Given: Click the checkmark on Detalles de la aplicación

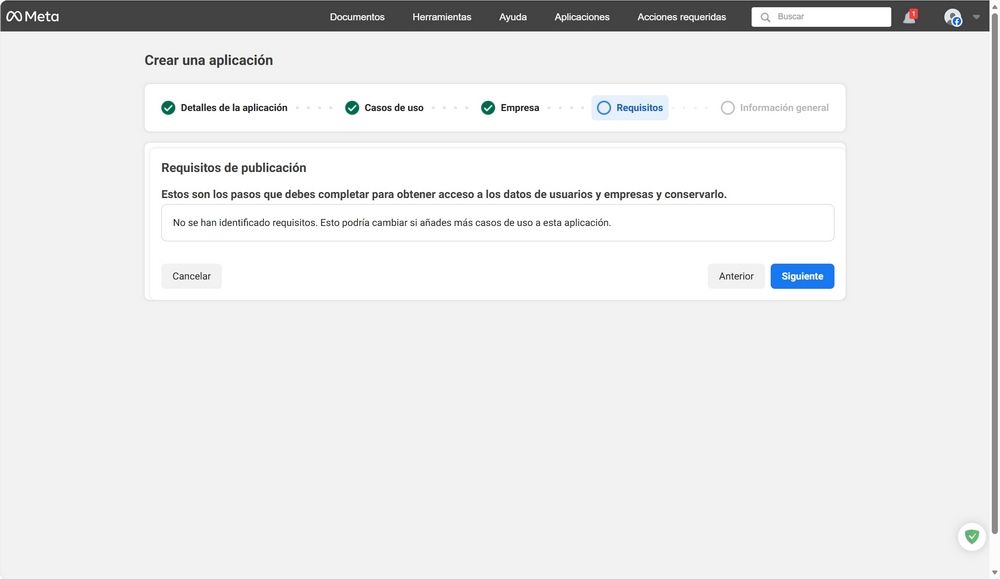Looking at the screenshot, I should click(x=168, y=107).
